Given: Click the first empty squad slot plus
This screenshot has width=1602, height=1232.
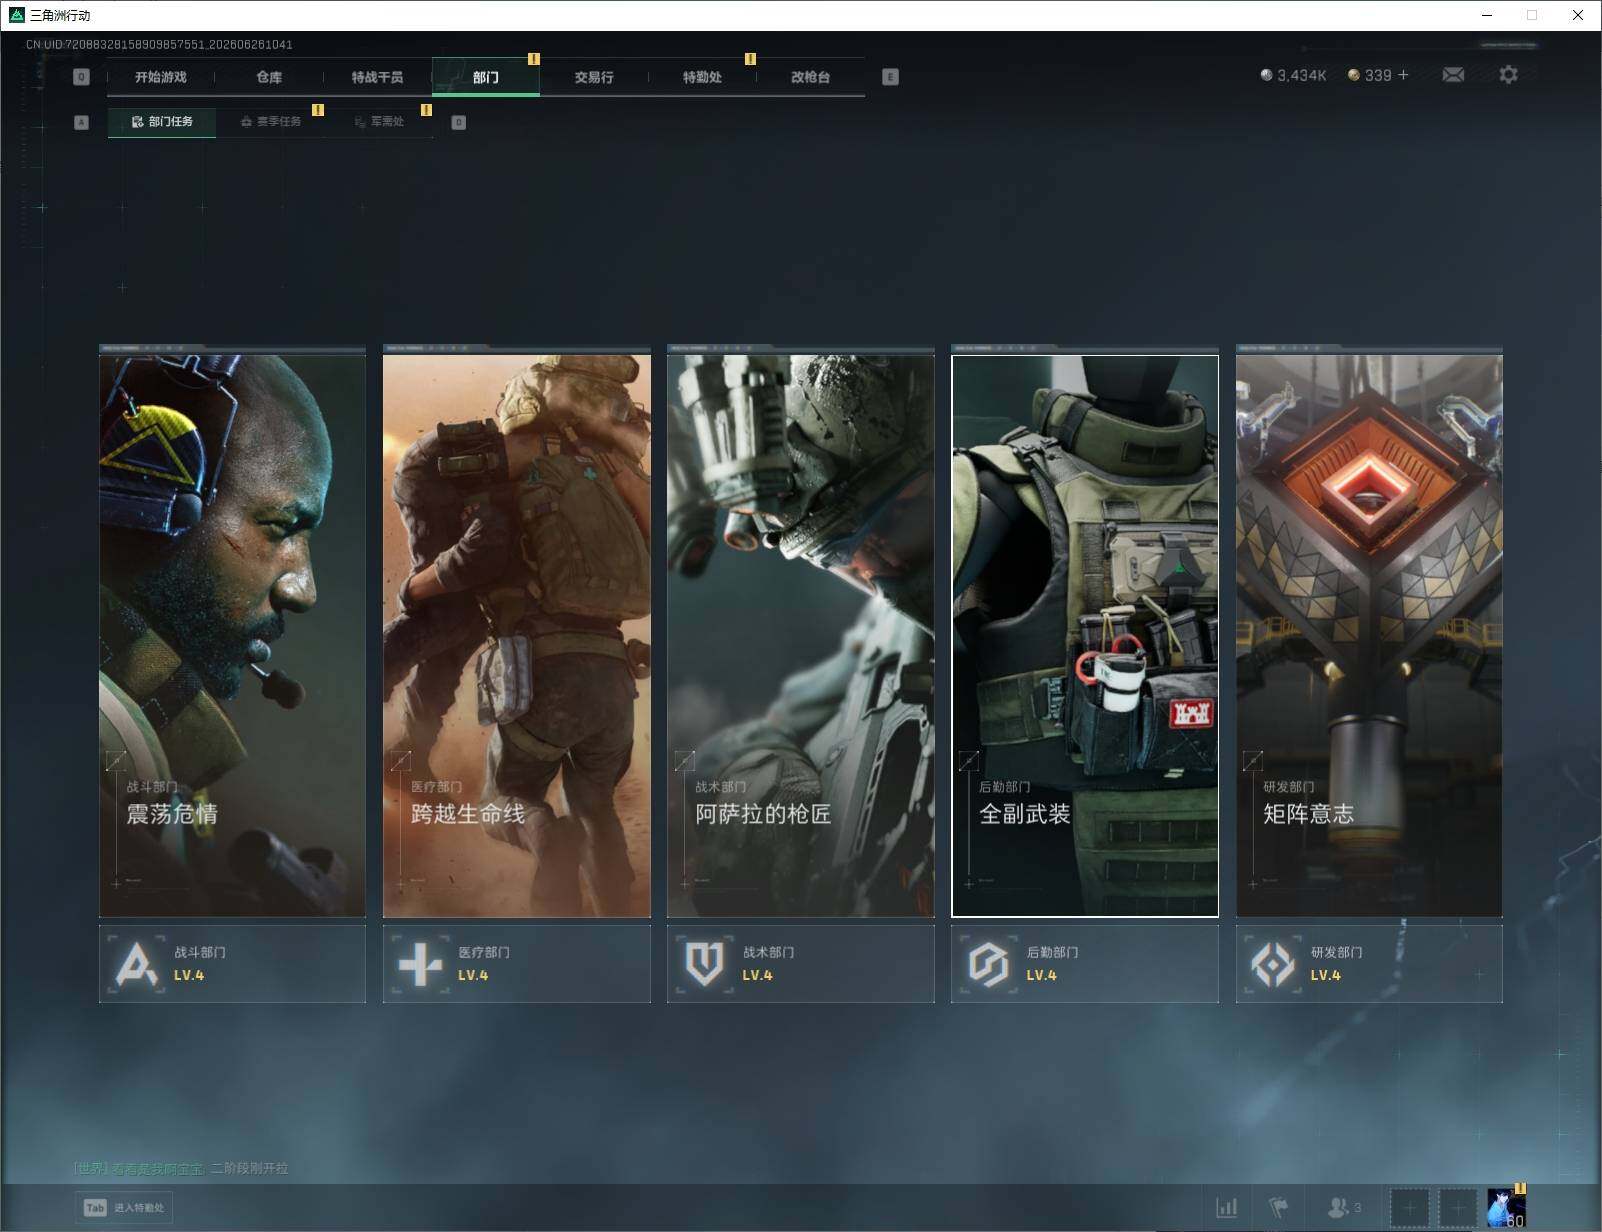Looking at the screenshot, I should pyautogui.click(x=1410, y=1208).
